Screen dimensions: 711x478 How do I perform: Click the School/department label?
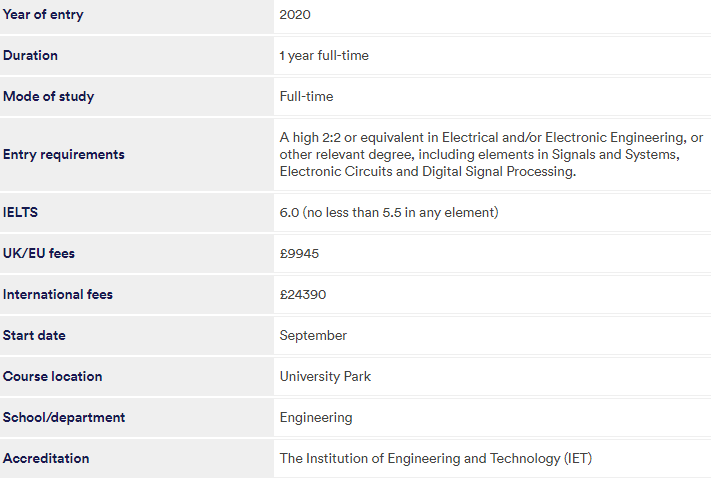coord(64,417)
